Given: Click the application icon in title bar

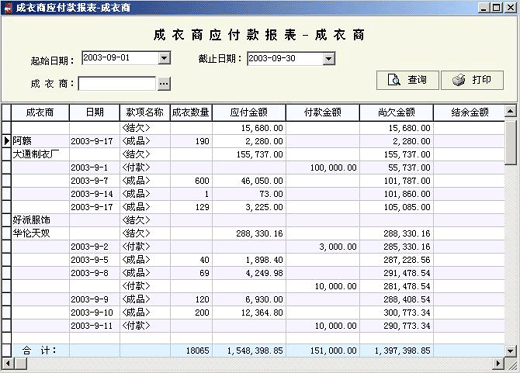Looking at the screenshot, I should [8, 7].
